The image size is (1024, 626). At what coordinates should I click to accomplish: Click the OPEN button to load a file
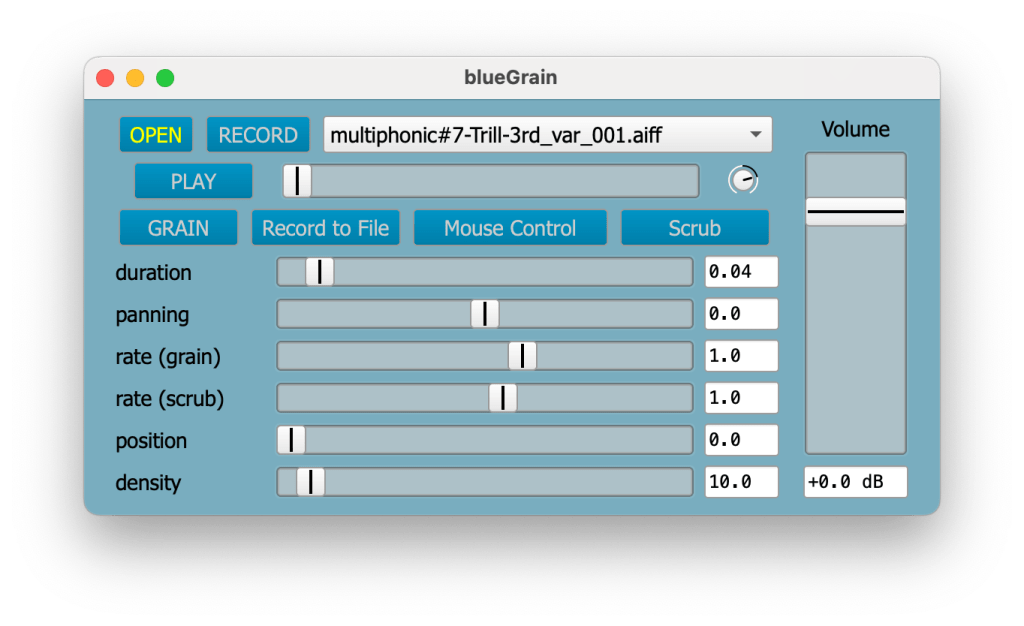(156, 135)
